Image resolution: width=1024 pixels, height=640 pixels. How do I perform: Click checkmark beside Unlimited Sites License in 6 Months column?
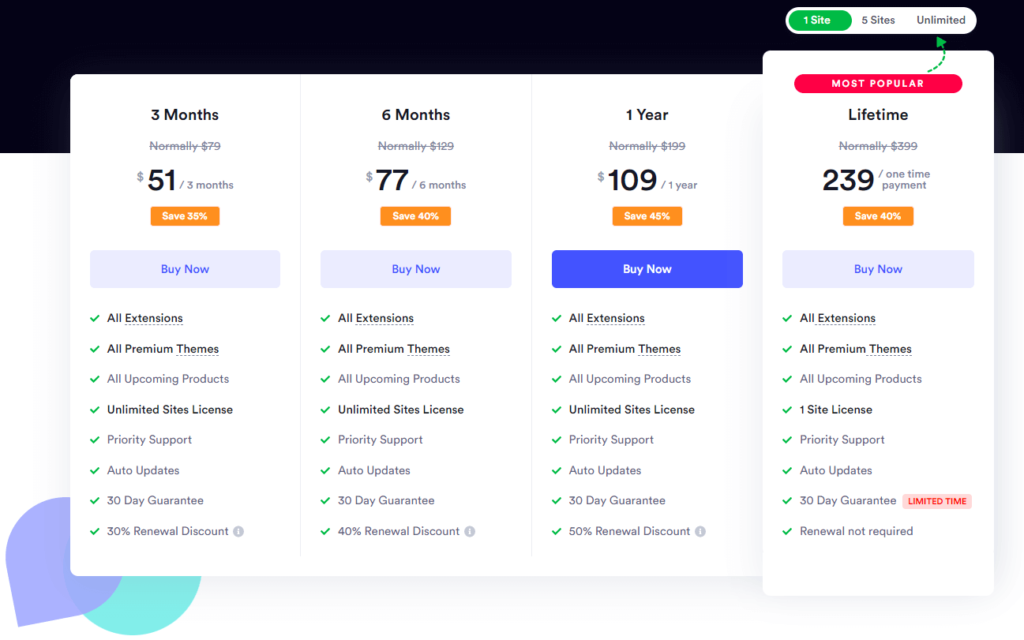tap(325, 410)
